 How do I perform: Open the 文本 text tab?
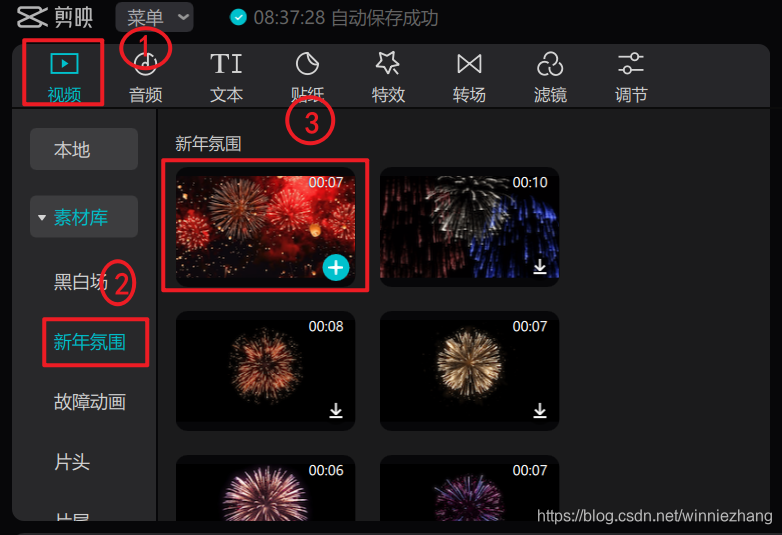coord(226,77)
